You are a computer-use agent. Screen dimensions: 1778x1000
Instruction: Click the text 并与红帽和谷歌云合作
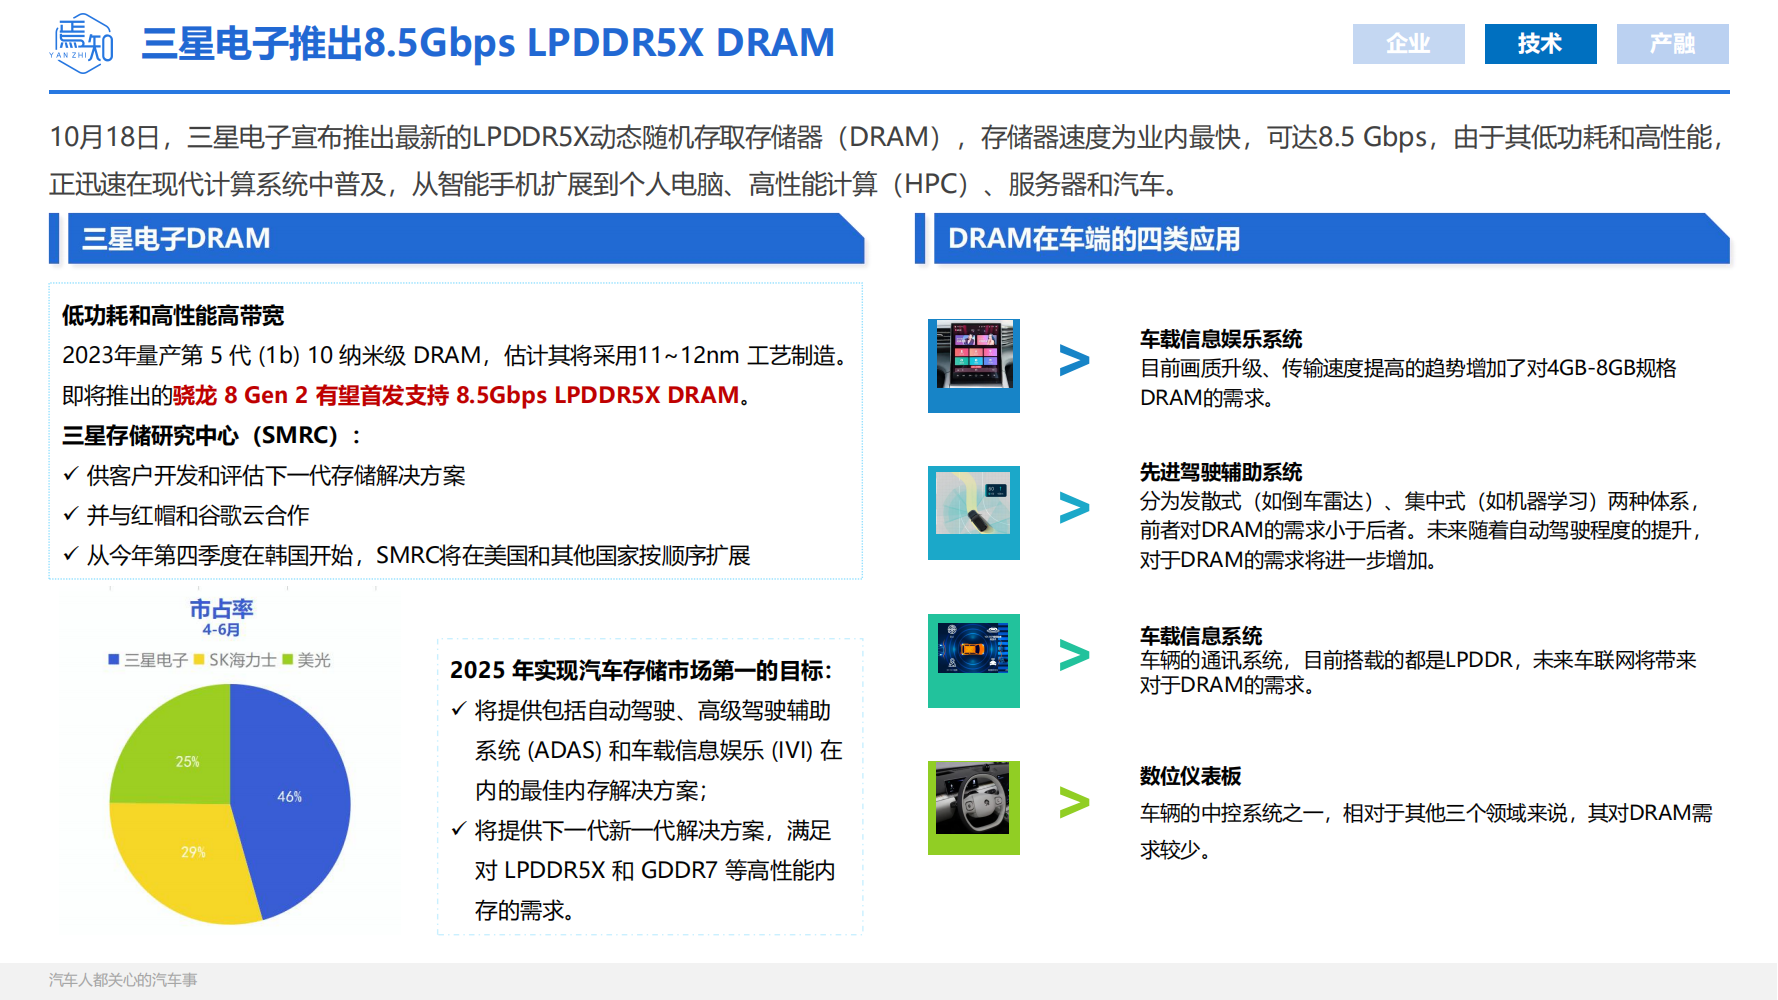pos(198,516)
